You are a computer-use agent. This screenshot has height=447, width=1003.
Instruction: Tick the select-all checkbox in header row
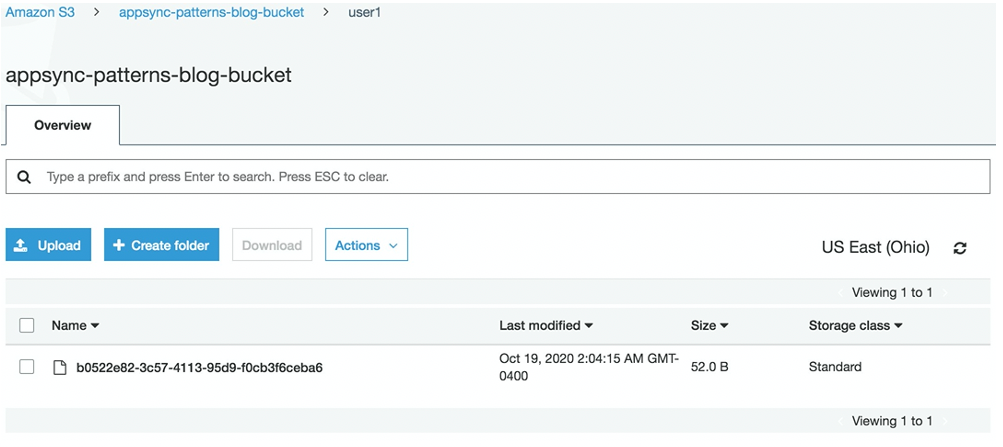(27, 325)
